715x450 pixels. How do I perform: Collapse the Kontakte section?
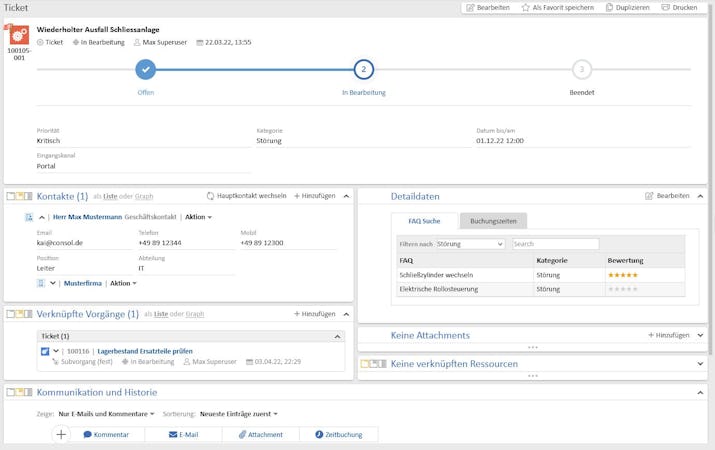[346, 196]
